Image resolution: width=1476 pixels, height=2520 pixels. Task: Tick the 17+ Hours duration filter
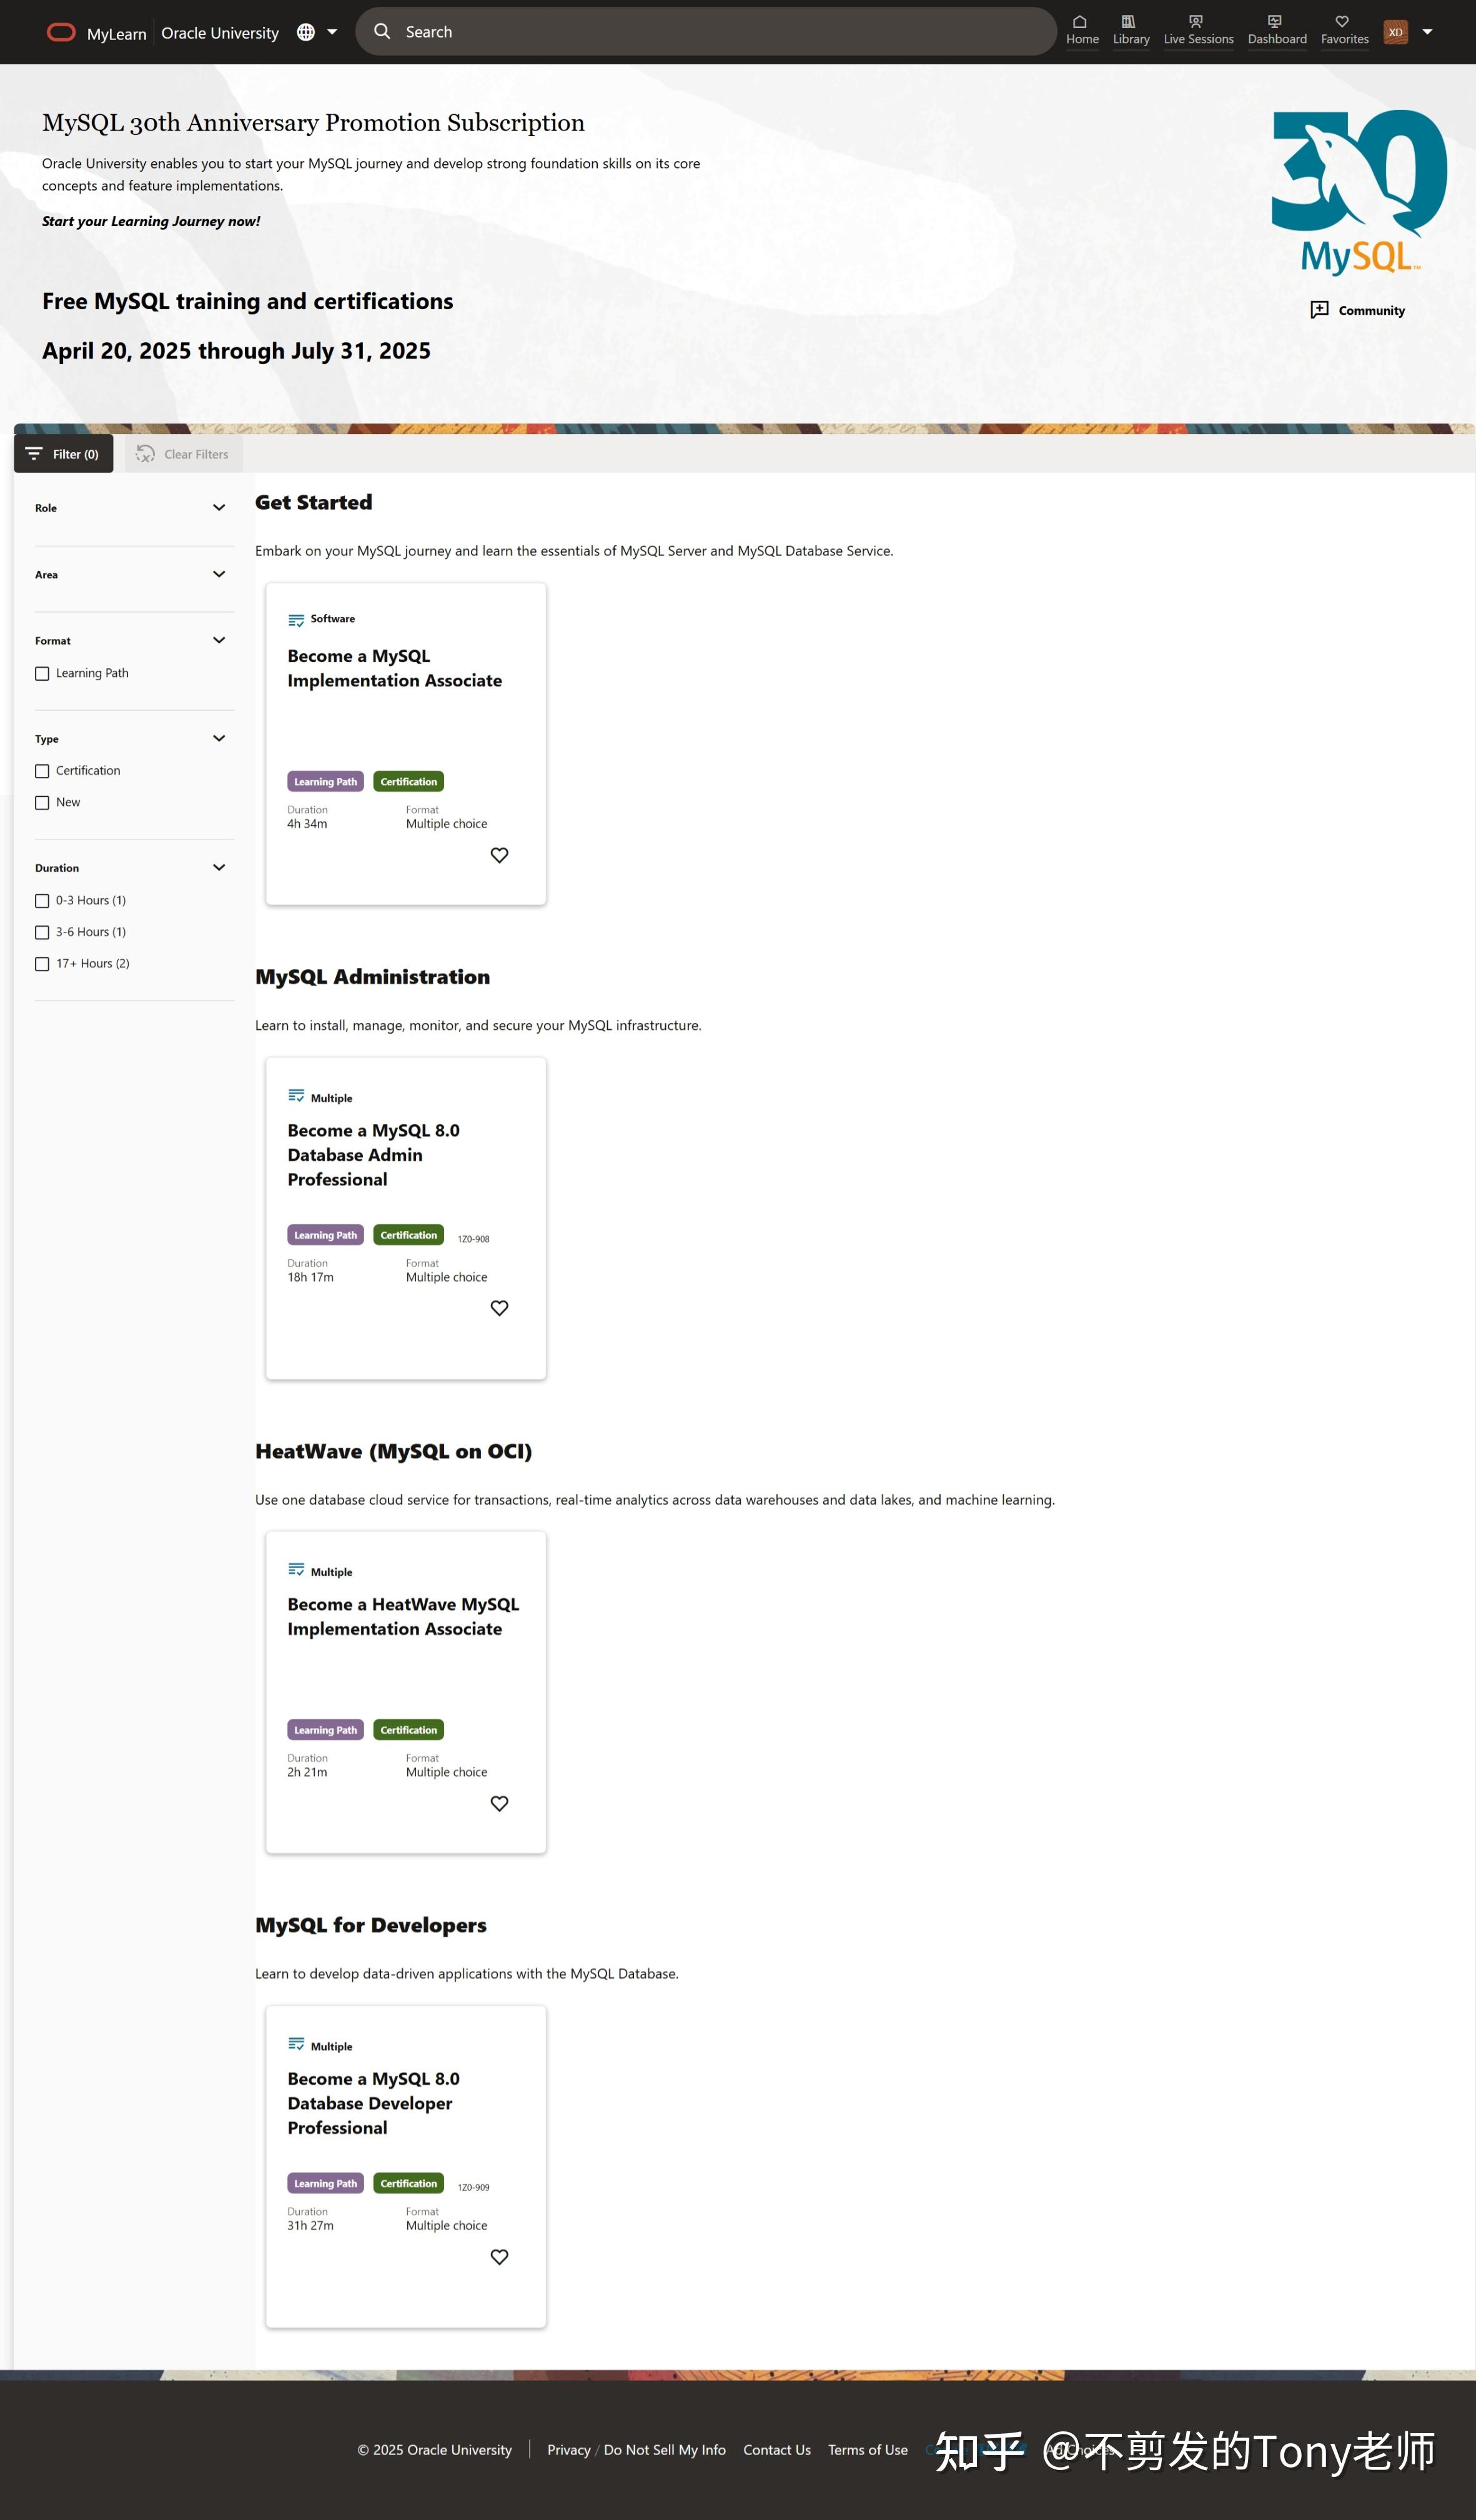click(42, 964)
